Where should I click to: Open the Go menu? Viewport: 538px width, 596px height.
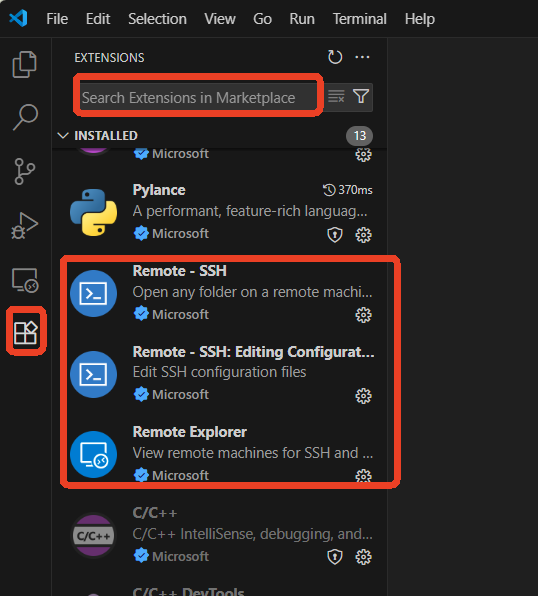262,19
